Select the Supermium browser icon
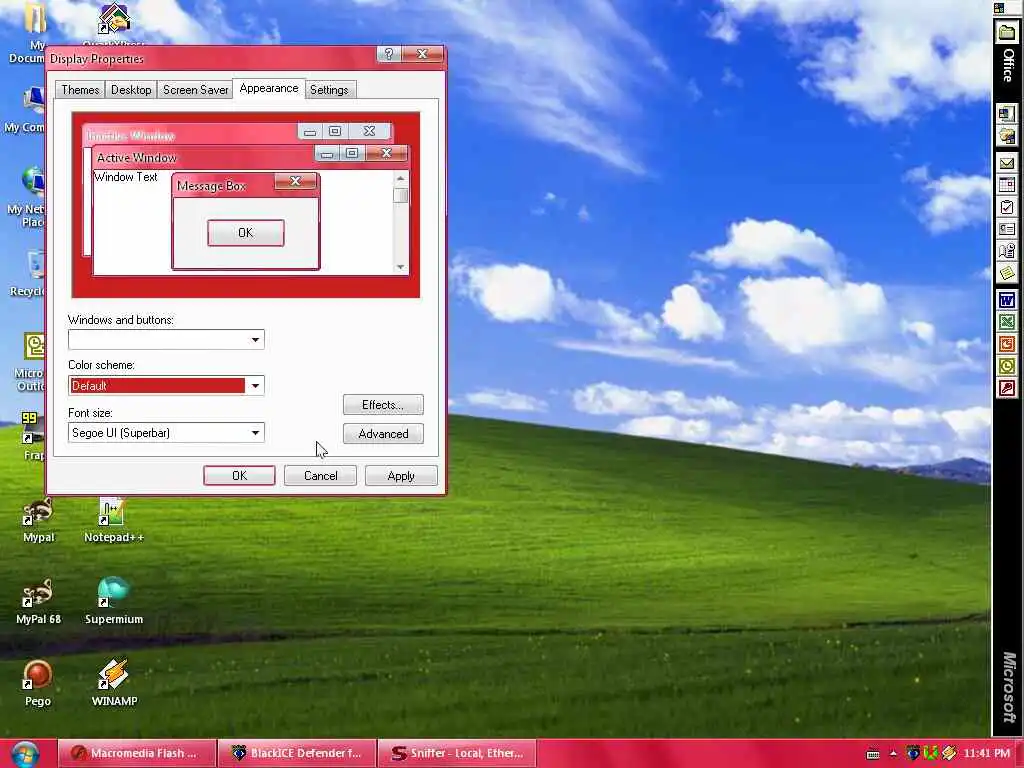This screenshot has width=1024, height=768. point(114,602)
